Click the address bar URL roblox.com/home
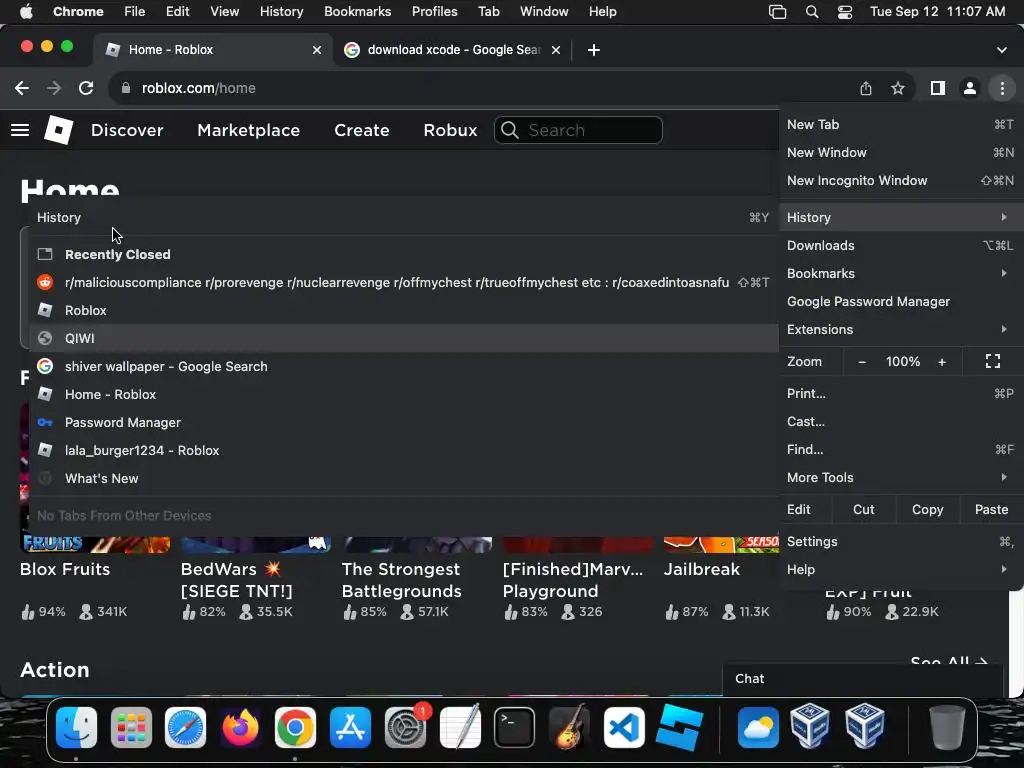Viewport: 1024px width, 768px height. click(199, 88)
